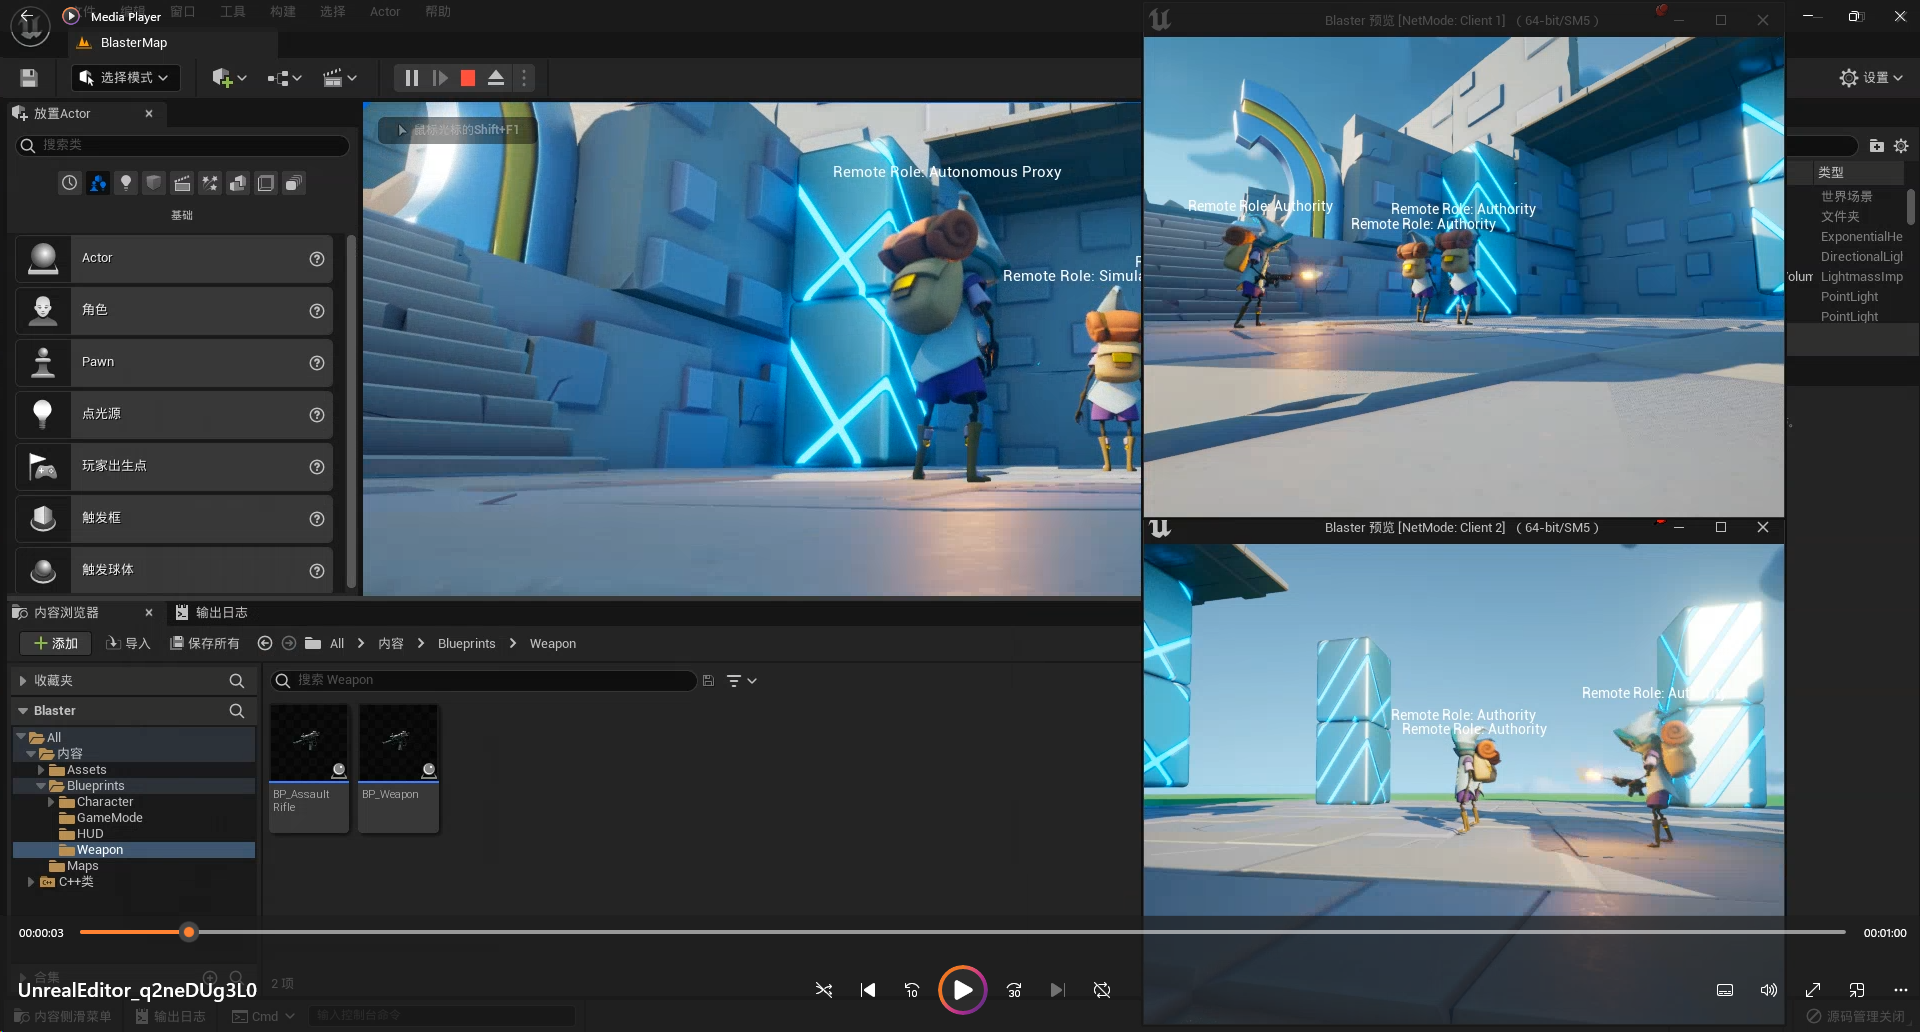
Task: Toggle repeat mode in Media Player
Action: pos(1102,990)
